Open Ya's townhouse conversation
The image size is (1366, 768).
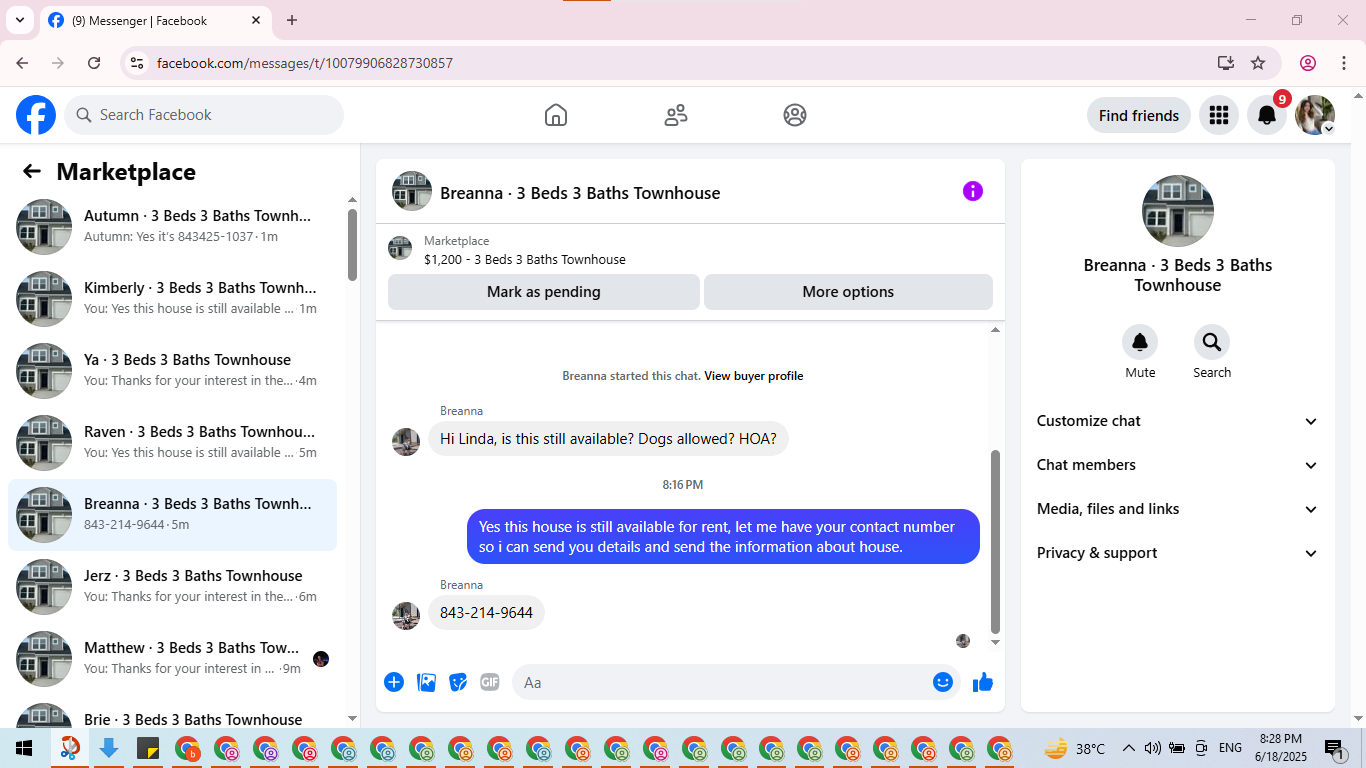click(x=172, y=371)
